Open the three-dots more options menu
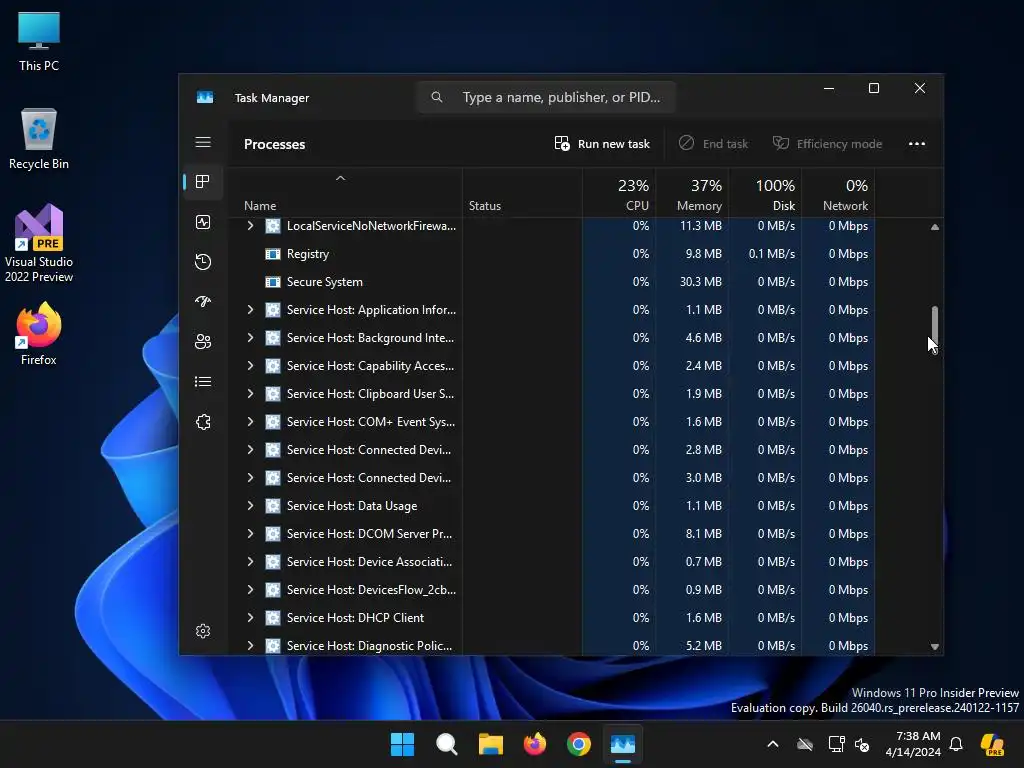The width and height of the screenshot is (1024, 768). [x=917, y=144]
